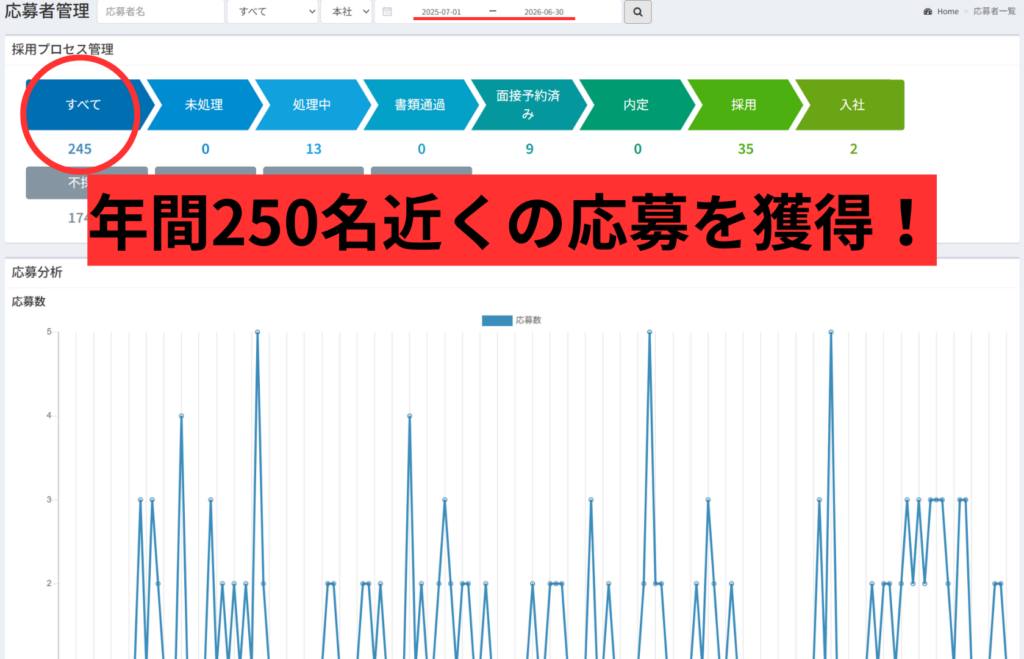Click the 応募者管理 page title
Image resolution: width=1024 pixels, height=659 pixels.
point(47,11)
